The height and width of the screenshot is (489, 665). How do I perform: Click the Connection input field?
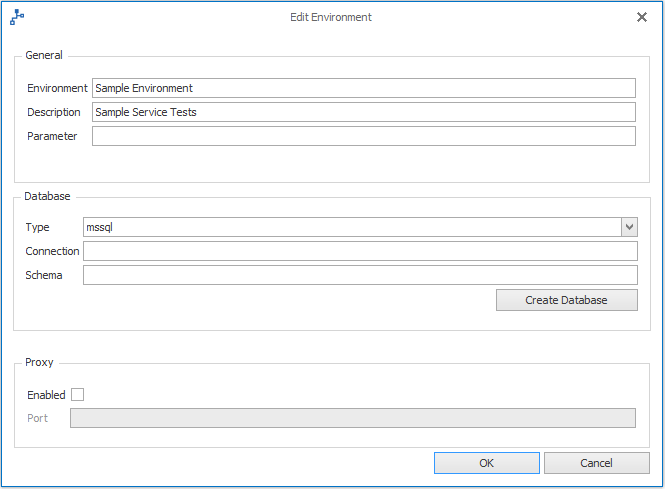tap(360, 251)
